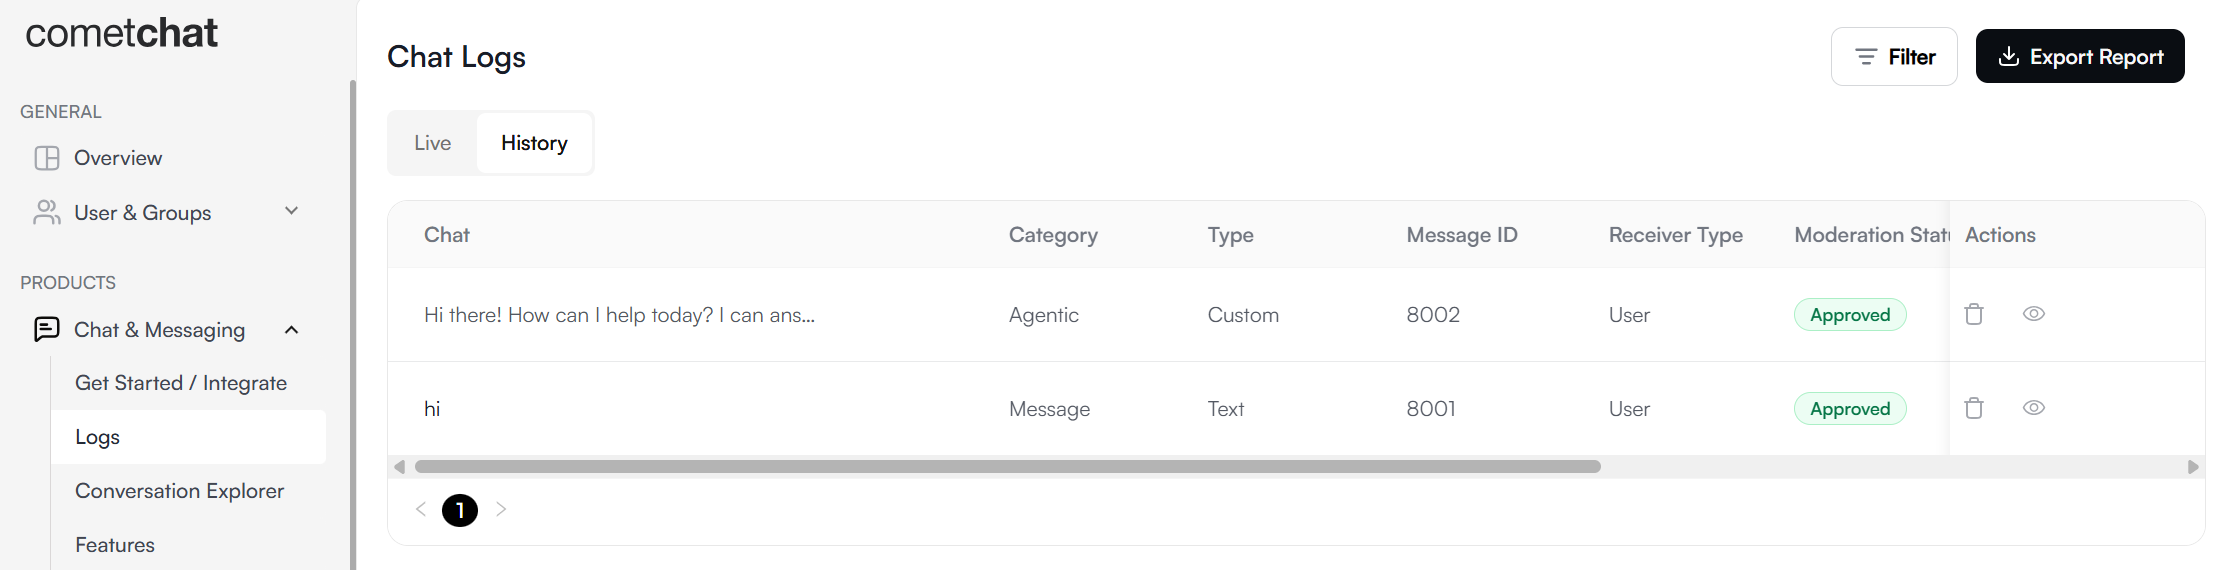2233x570 pixels.
Task: Export Report of chat logs
Action: point(2080,57)
